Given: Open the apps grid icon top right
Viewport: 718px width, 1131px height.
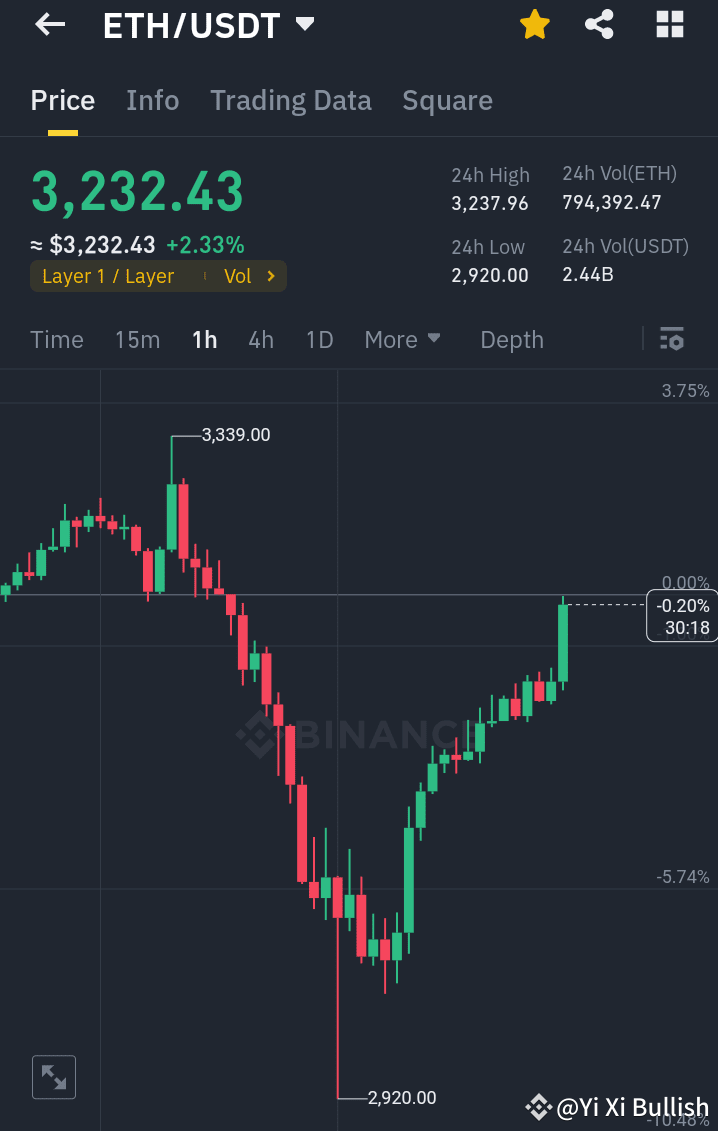Looking at the screenshot, I should pos(668,24).
